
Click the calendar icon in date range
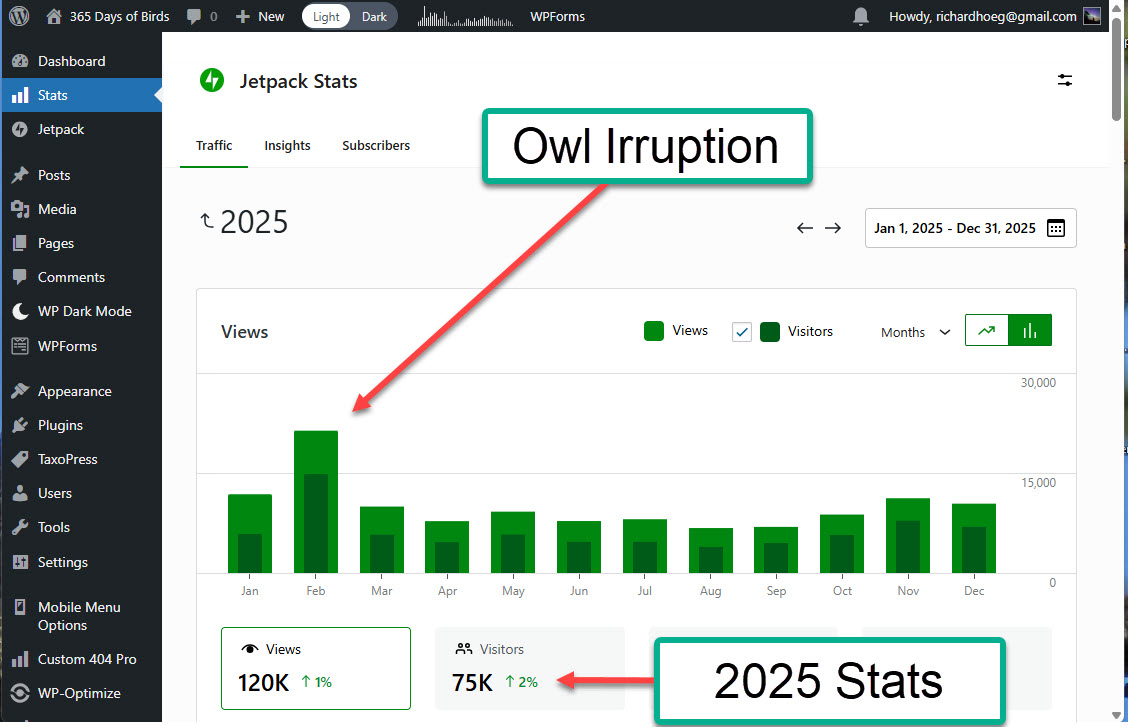[1056, 228]
